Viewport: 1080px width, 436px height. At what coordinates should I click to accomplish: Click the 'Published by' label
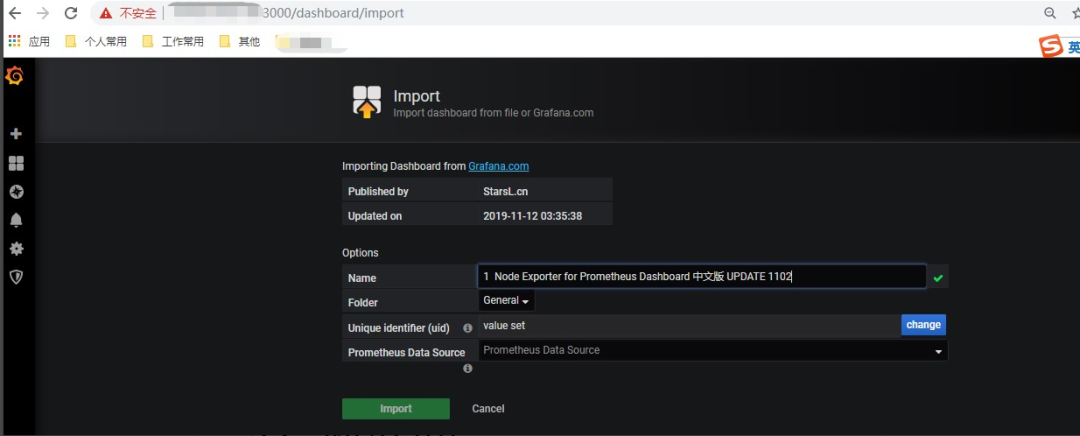pos(378,191)
